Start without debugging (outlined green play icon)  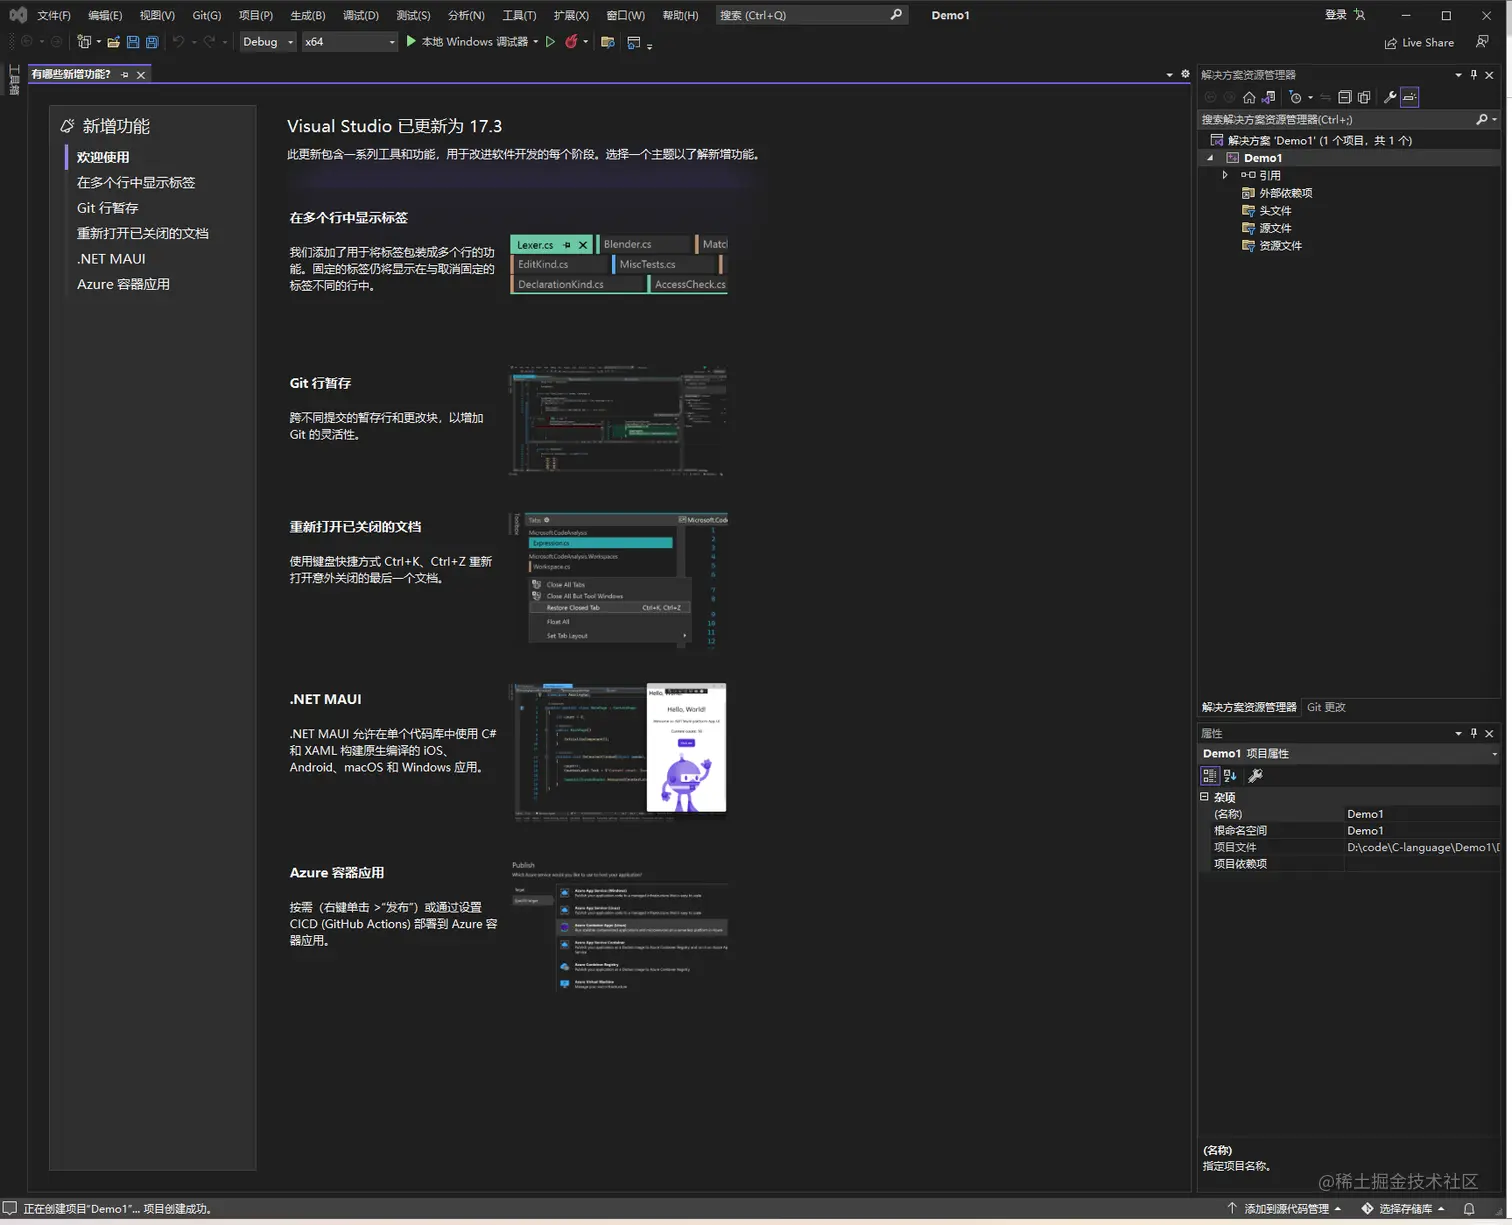pyautogui.click(x=550, y=42)
